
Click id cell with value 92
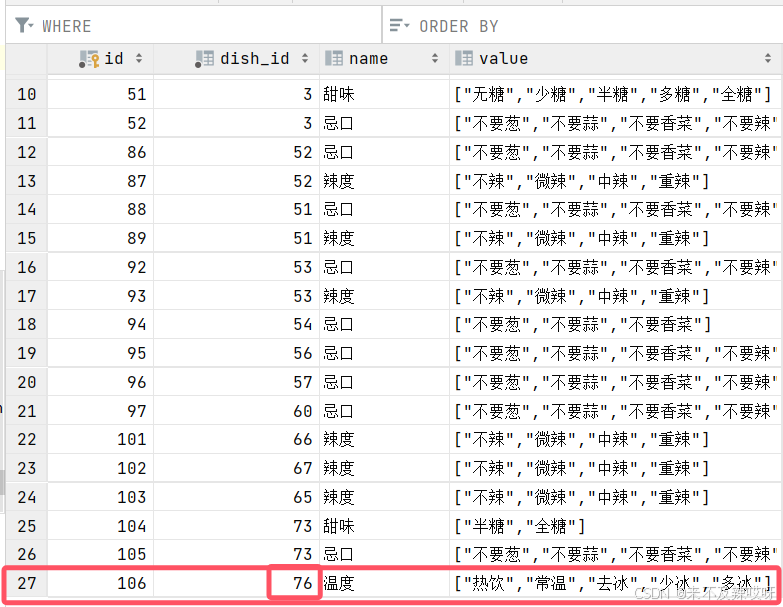(100, 267)
